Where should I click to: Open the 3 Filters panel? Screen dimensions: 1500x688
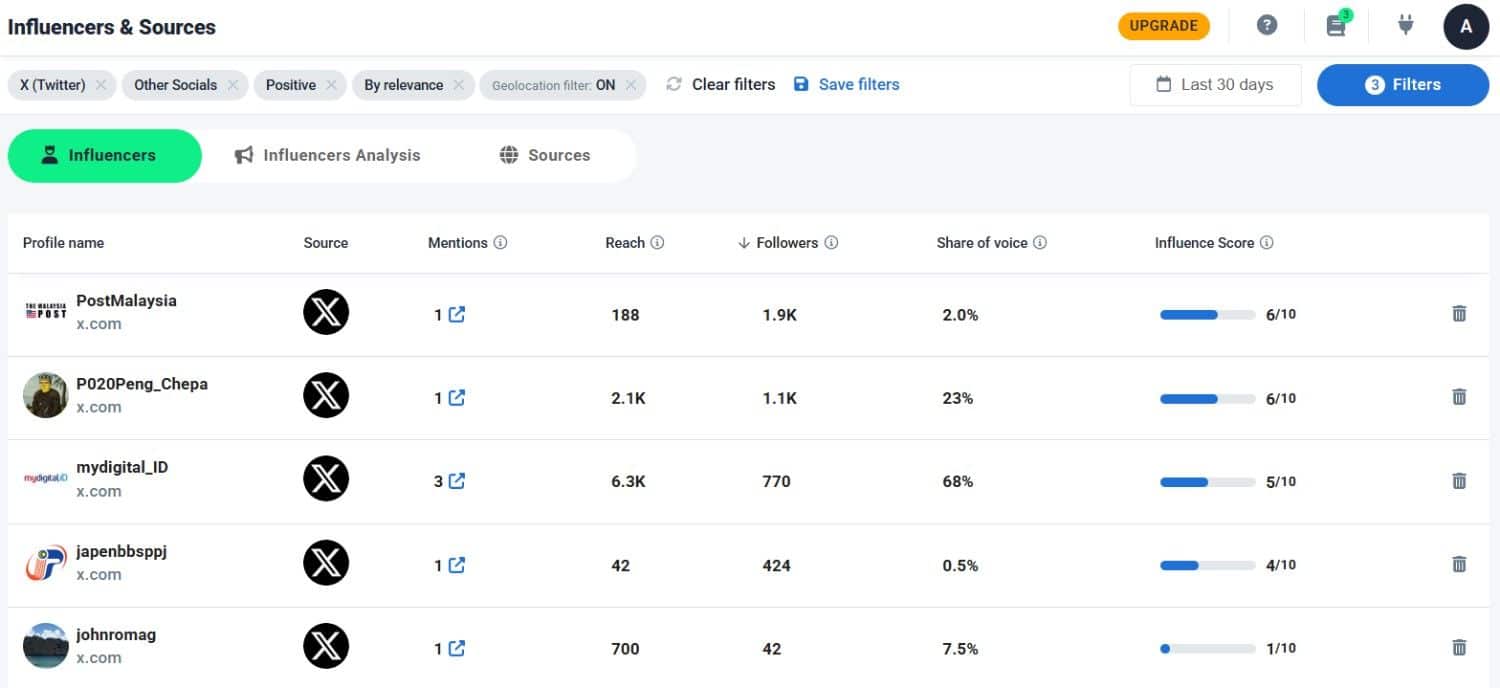pyautogui.click(x=1403, y=85)
